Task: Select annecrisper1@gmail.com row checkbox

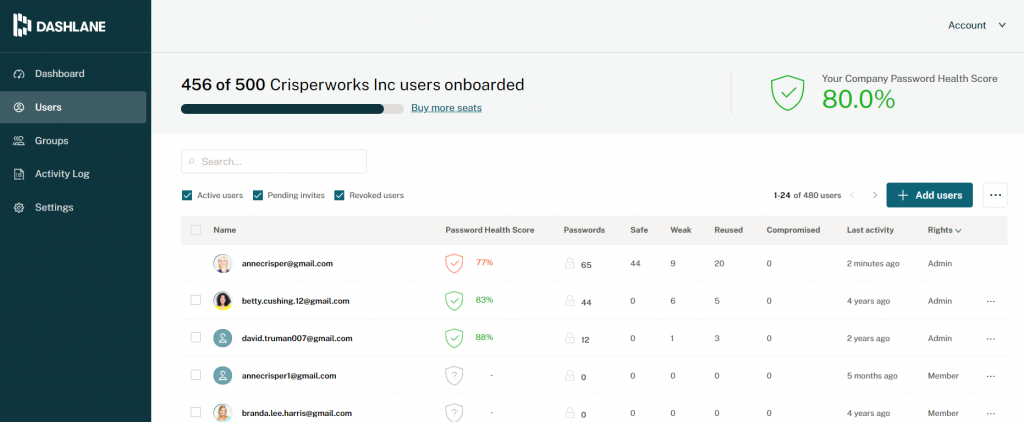Action: click(196, 375)
